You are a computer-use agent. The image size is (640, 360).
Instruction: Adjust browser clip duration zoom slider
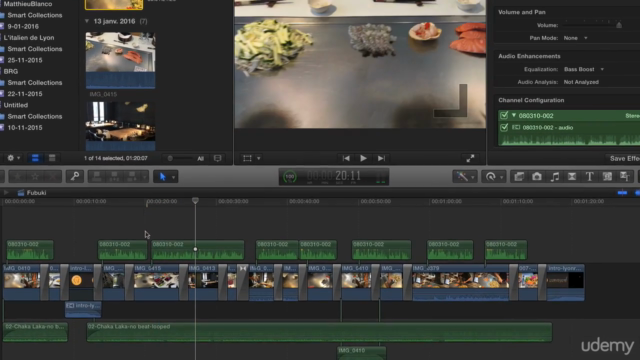[x=170, y=158]
